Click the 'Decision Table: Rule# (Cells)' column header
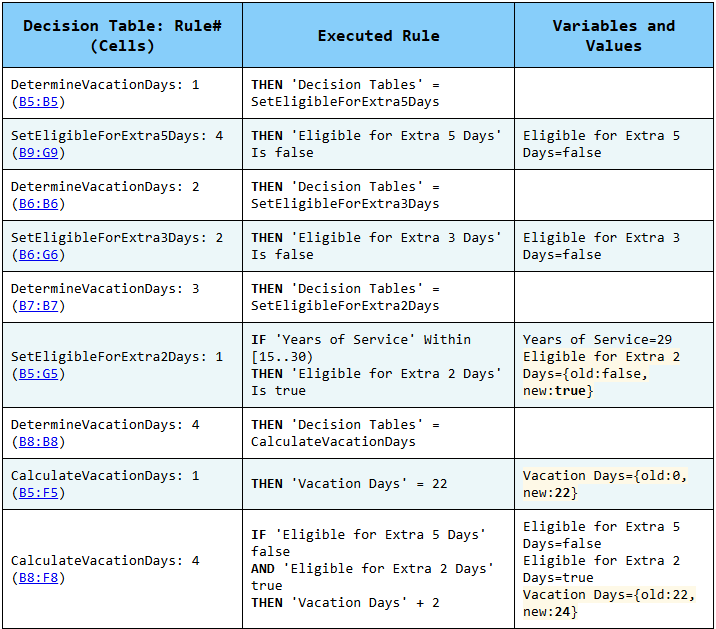Image resolution: width=716 pixels, height=629 pixels. [123, 36]
